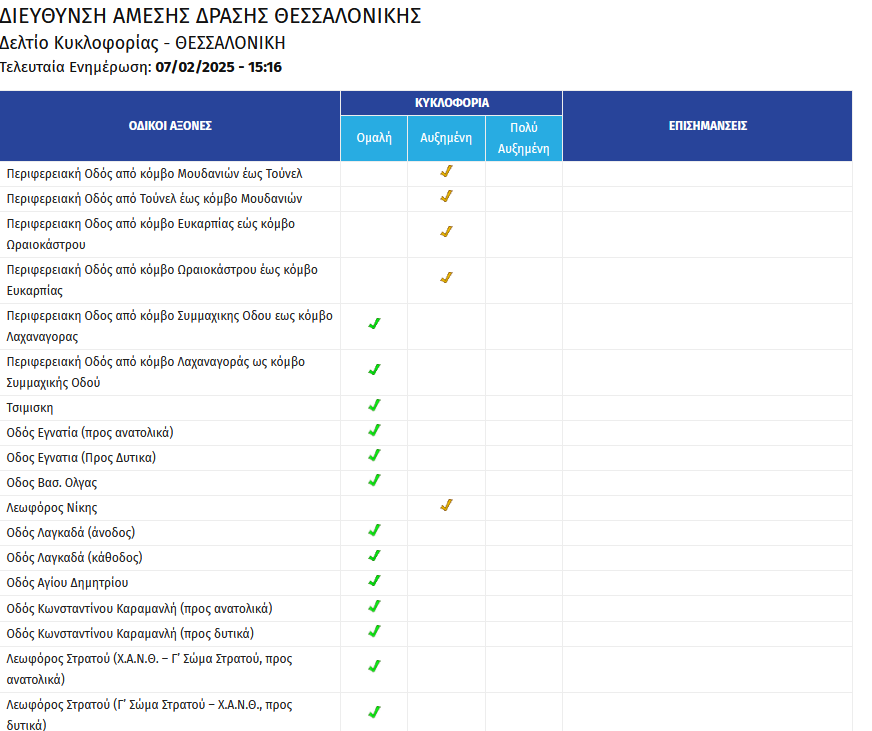Click the ΟΔΙΚΟΙ ΑΞΟΝΕΣ table header
Viewport: 872px width, 731px height.
point(170,126)
